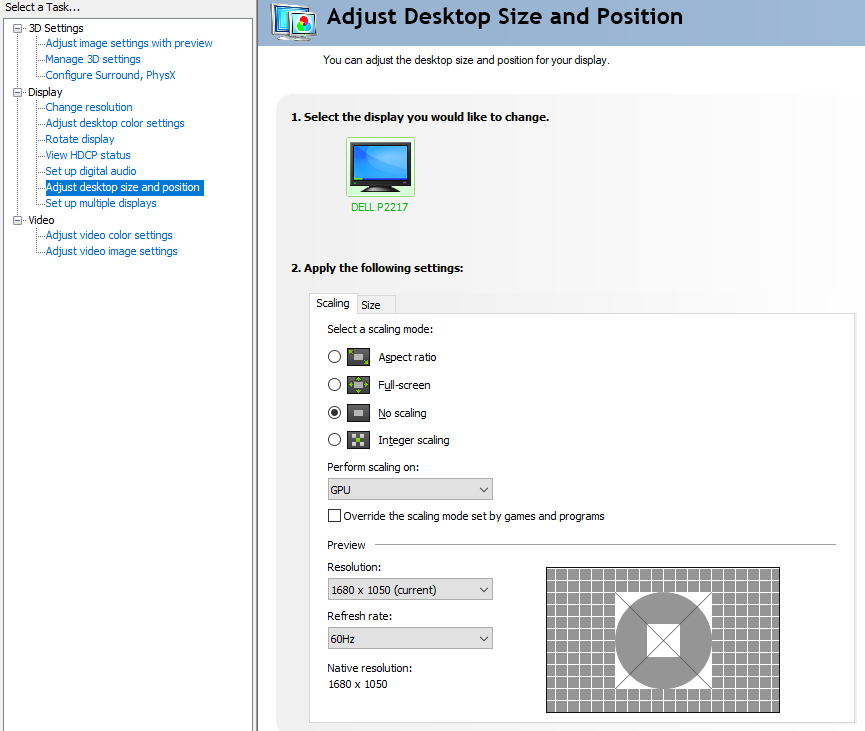Switch to the Scaling tab
This screenshot has height=731, width=865.
pos(333,303)
